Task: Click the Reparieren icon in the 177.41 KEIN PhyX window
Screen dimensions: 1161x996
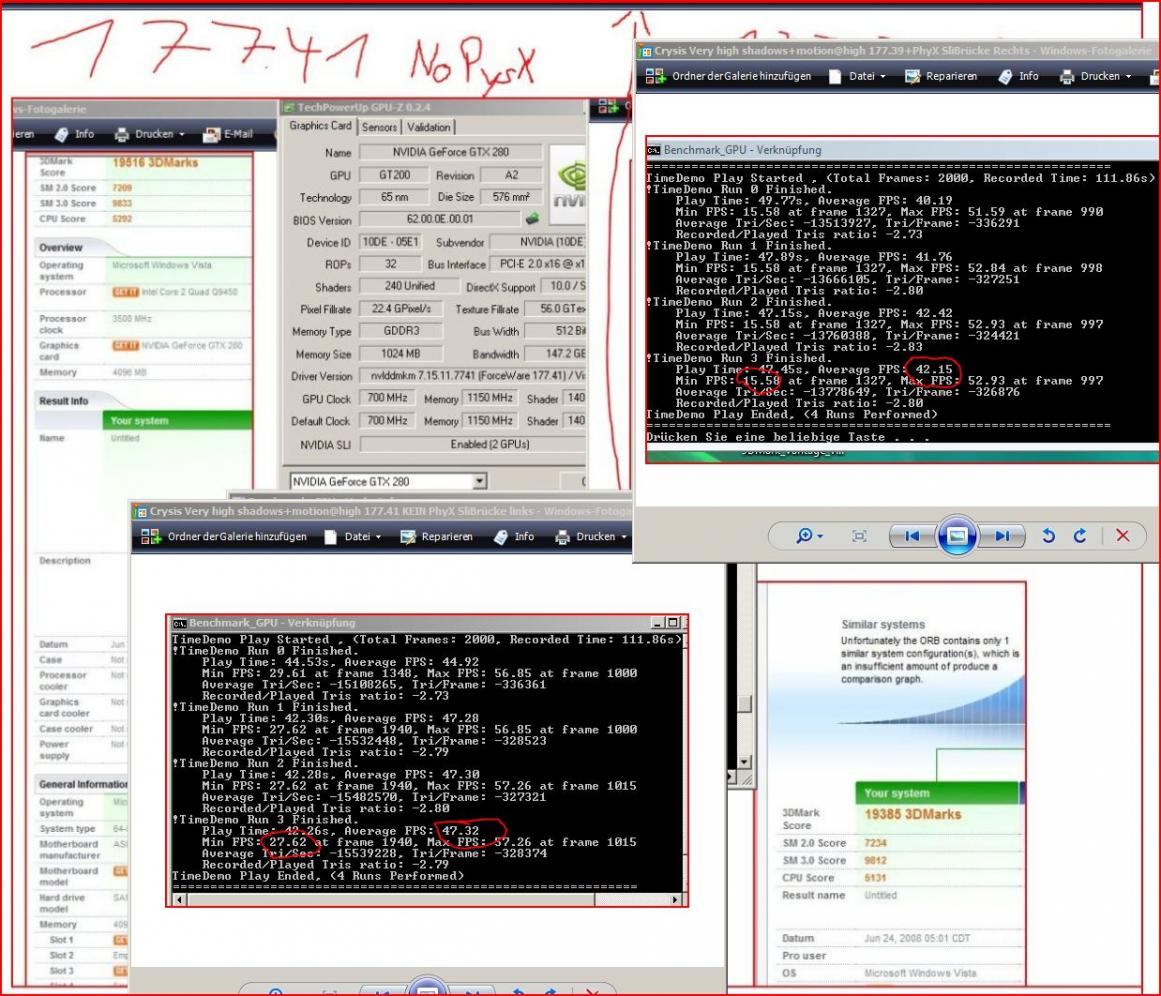Action: 408,537
